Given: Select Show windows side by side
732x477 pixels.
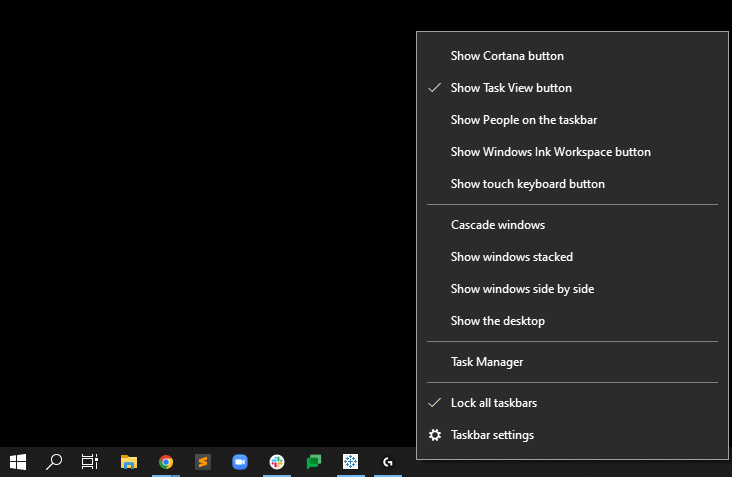Looking at the screenshot, I should tap(572, 289).
